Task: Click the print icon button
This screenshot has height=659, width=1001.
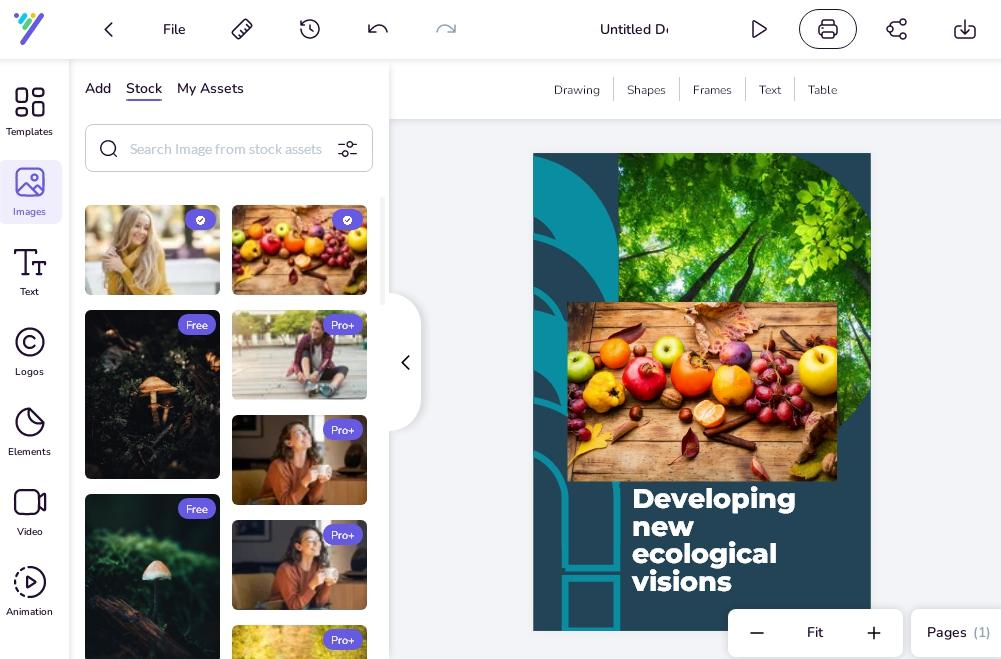Action: 827,29
